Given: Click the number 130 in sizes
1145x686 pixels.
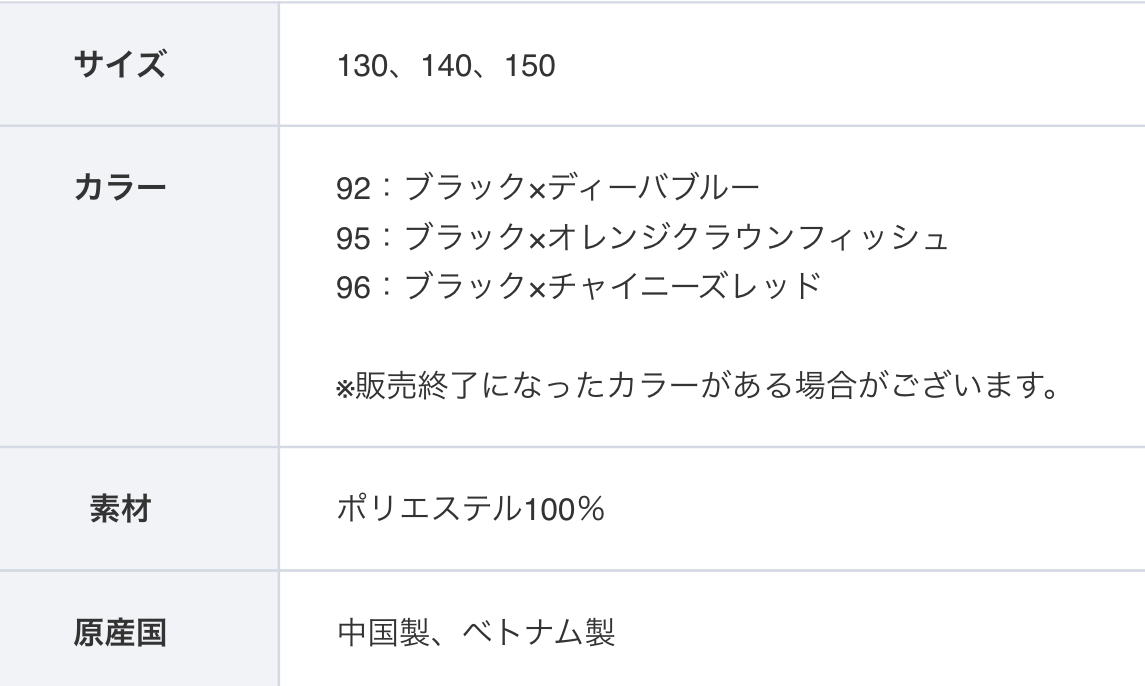Looking at the screenshot, I should (x=361, y=66).
